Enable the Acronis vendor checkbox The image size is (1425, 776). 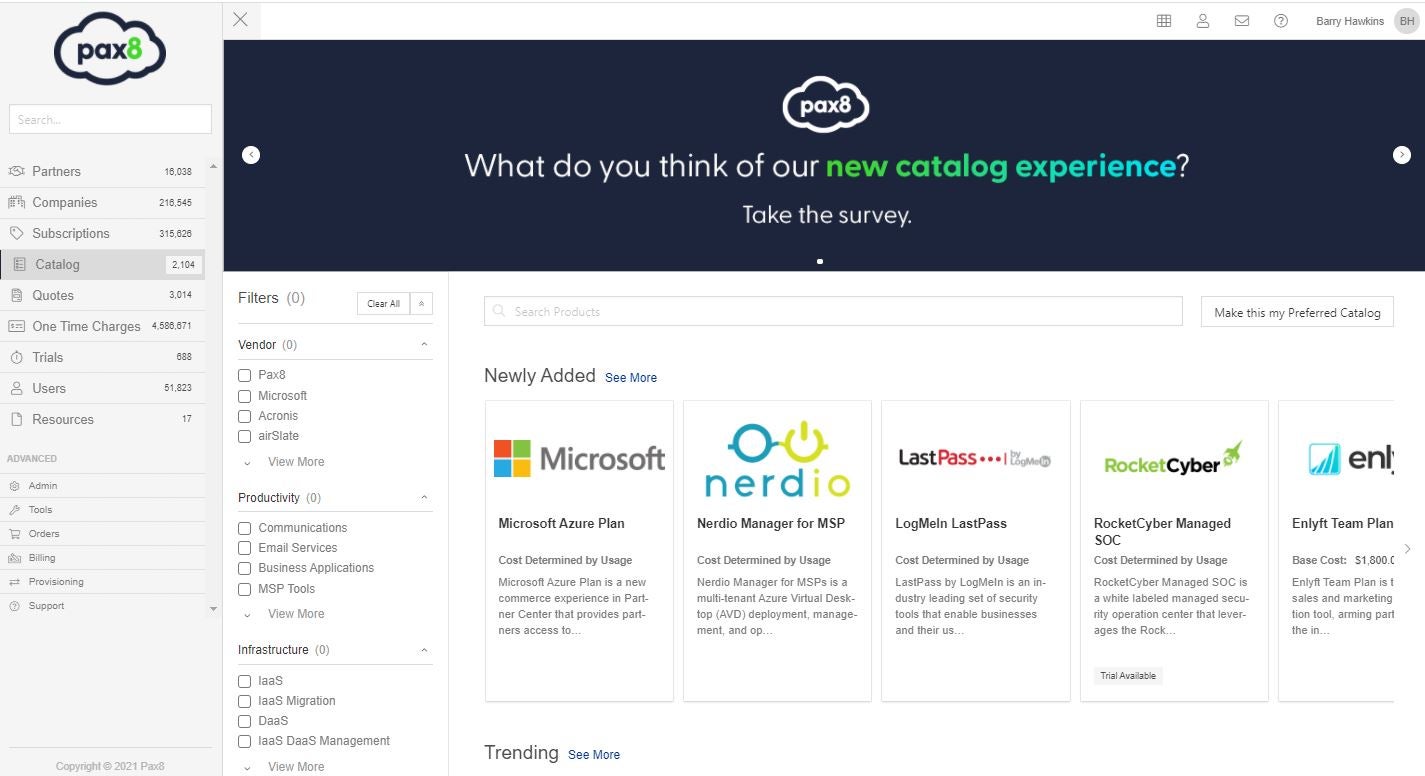click(x=244, y=416)
